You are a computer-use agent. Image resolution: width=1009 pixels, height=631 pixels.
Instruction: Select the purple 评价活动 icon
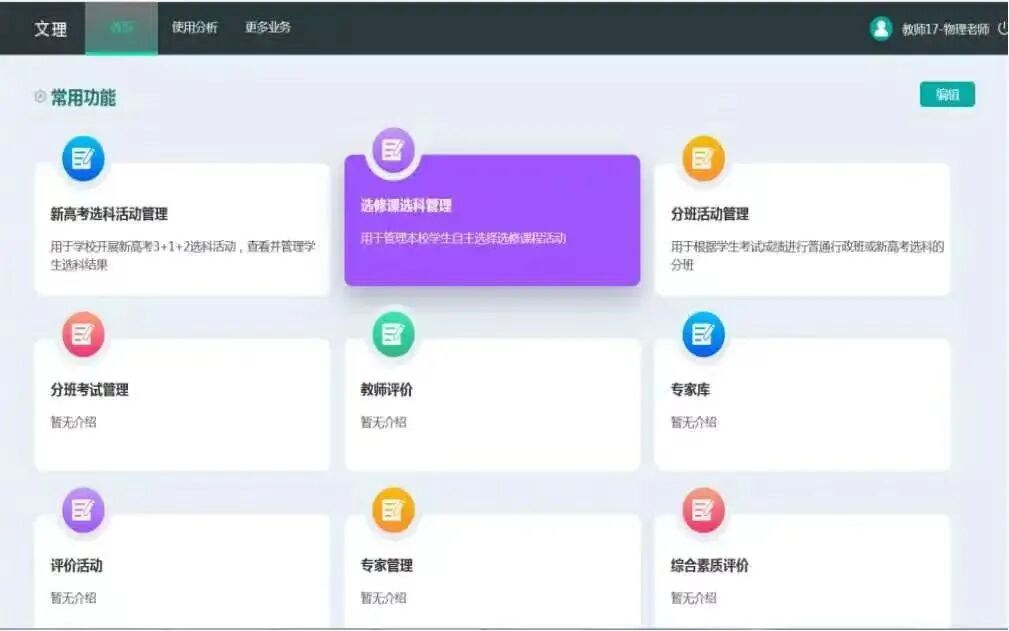pos(83,509)
